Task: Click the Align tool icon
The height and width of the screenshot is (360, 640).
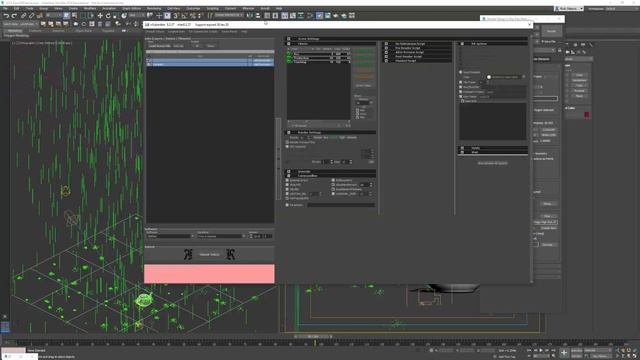Action: pos(258,16)
